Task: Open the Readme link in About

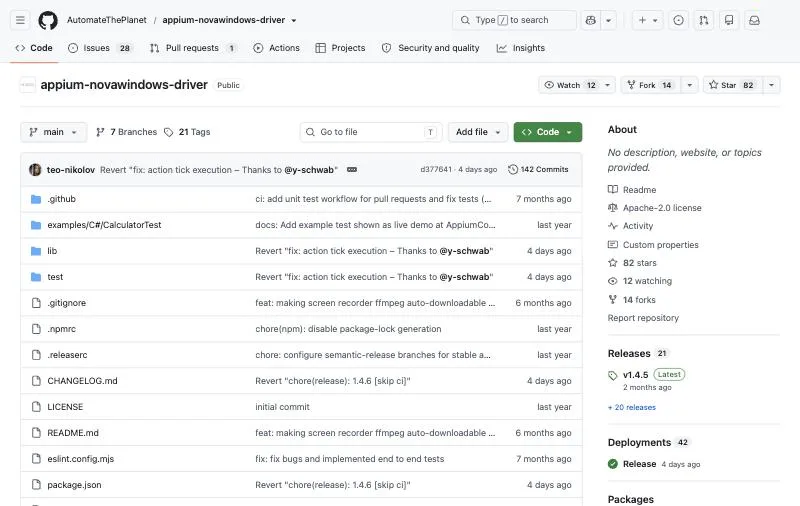Action: click(x=632, y=190)
